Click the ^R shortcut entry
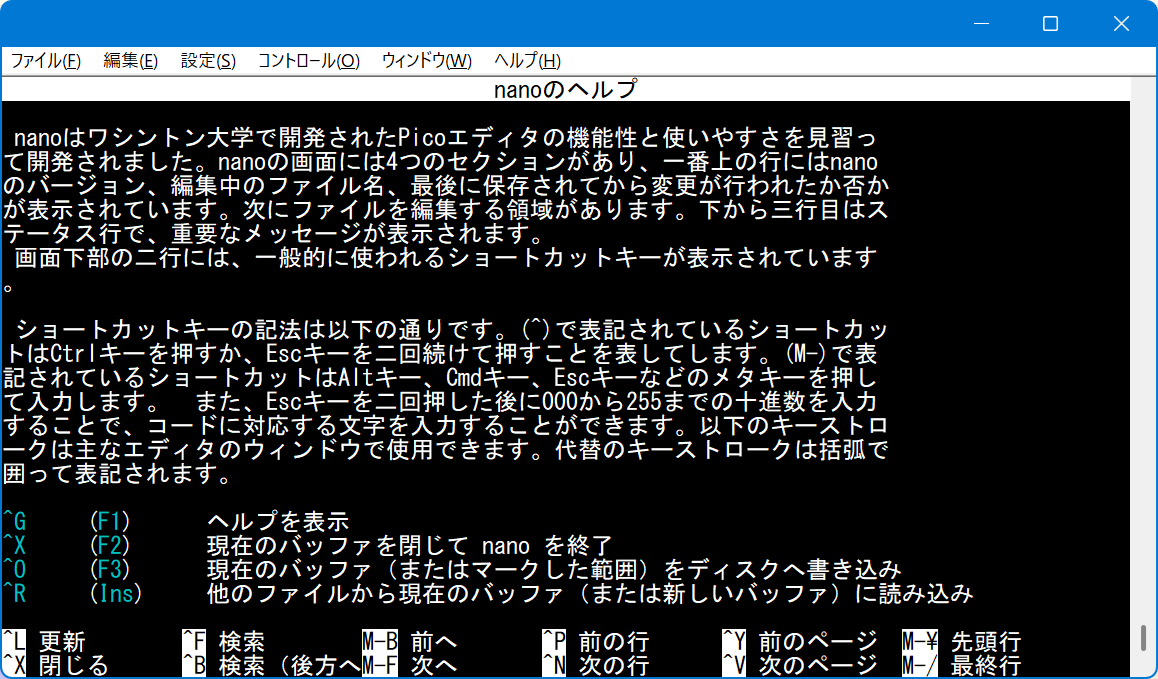 (x=15, y=593)
